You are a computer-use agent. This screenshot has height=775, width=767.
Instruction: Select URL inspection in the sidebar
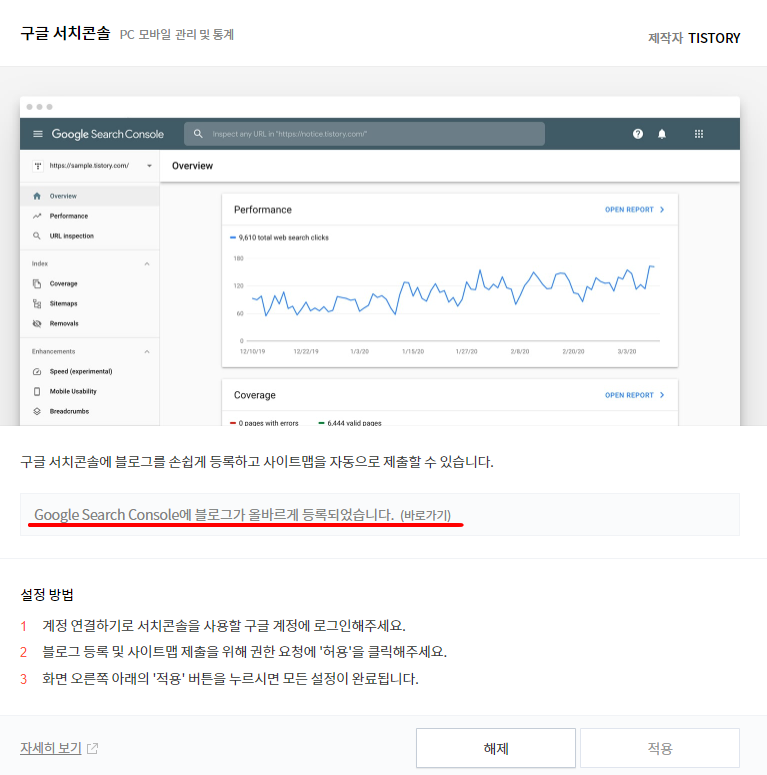coord(90,236)
